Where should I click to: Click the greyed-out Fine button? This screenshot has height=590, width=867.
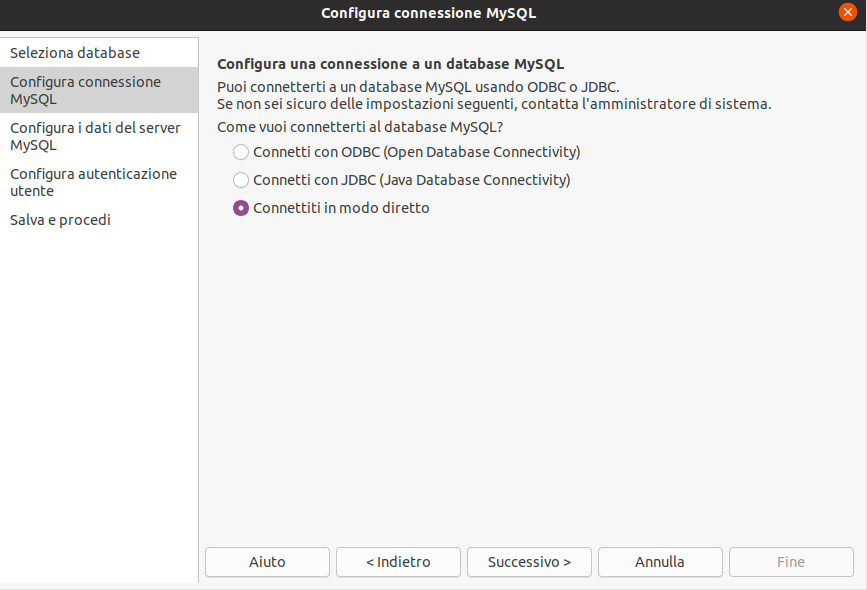point(791,562)
